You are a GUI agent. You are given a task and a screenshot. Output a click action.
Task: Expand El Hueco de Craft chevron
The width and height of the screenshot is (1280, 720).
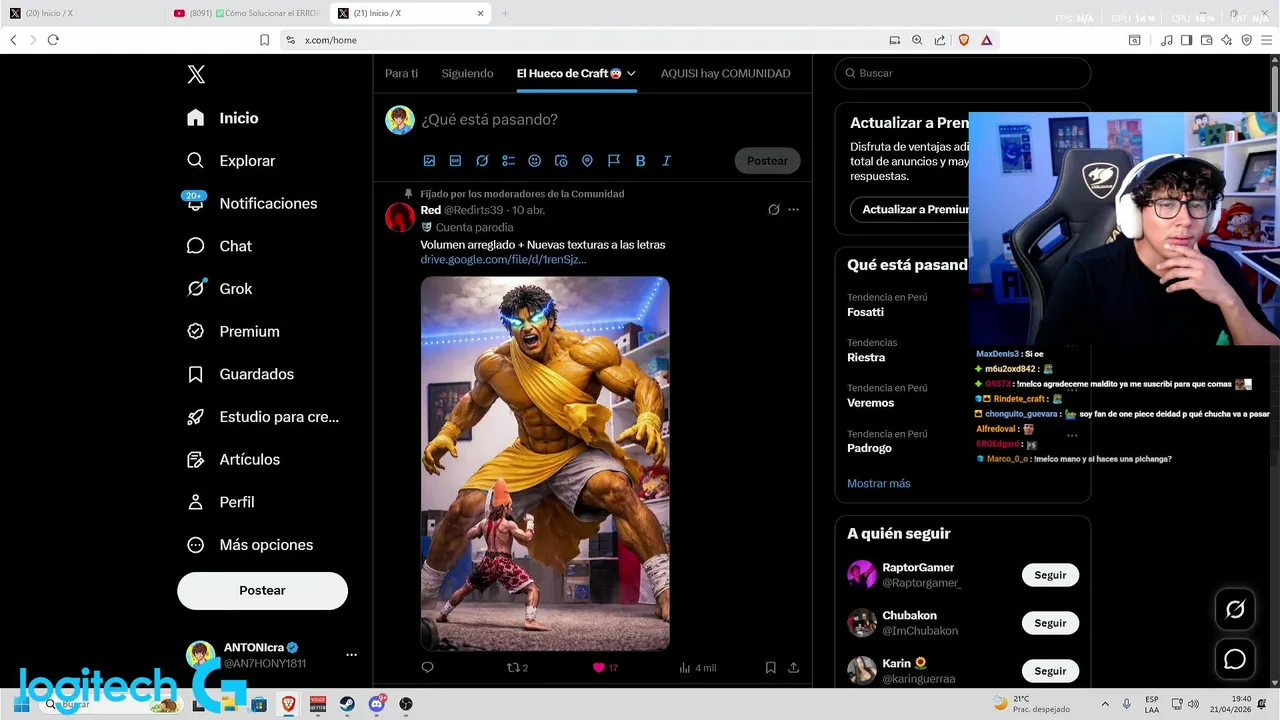[631, 74]
